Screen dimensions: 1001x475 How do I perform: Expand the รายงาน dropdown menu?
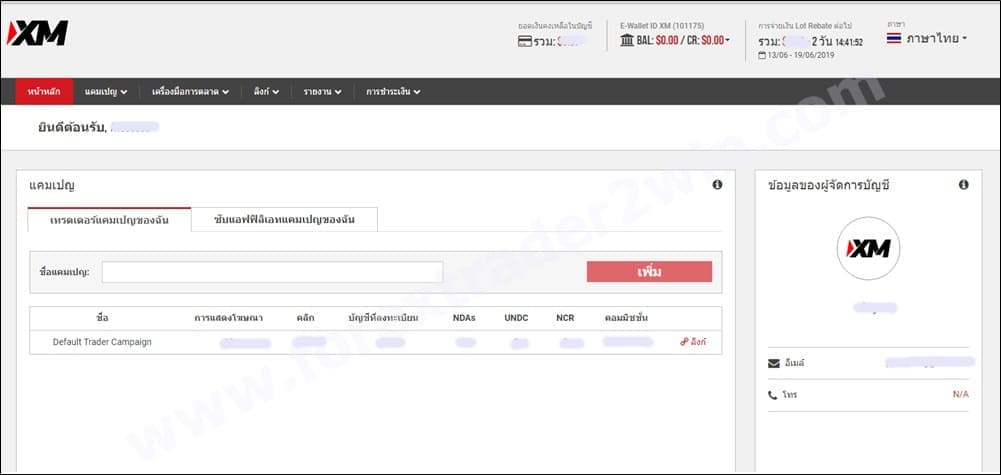pos(322,92)
